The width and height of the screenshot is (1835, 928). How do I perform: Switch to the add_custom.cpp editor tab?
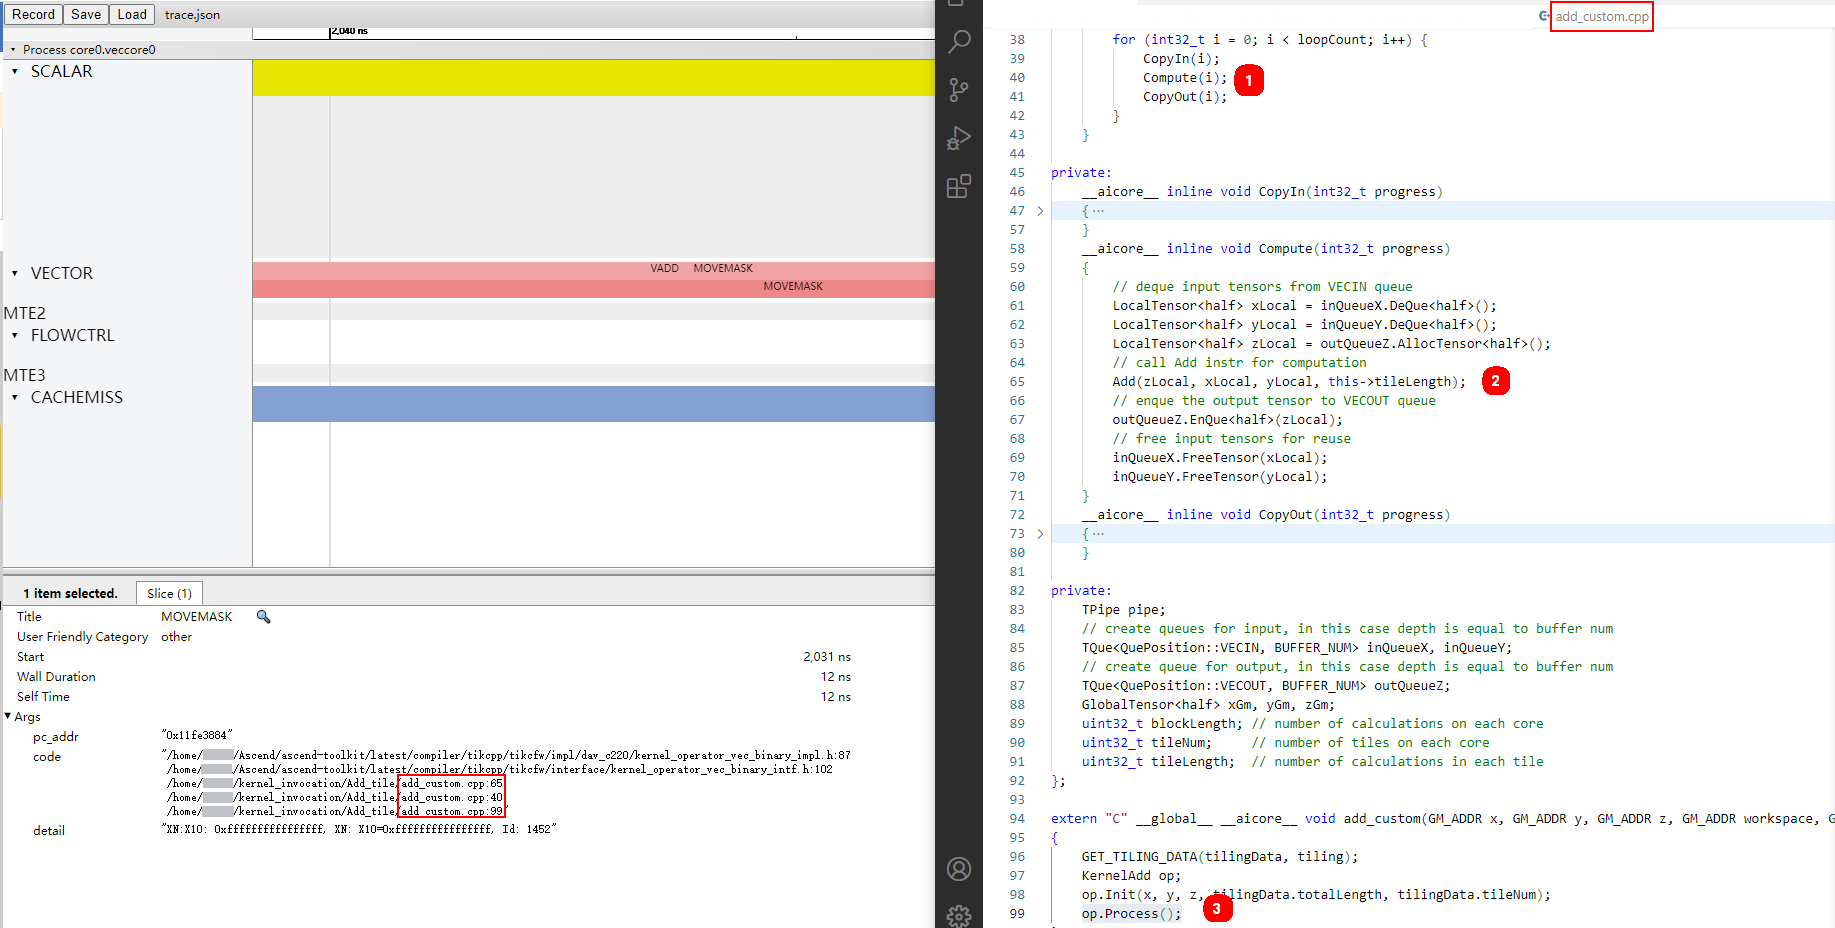[x=1602, y=16]
